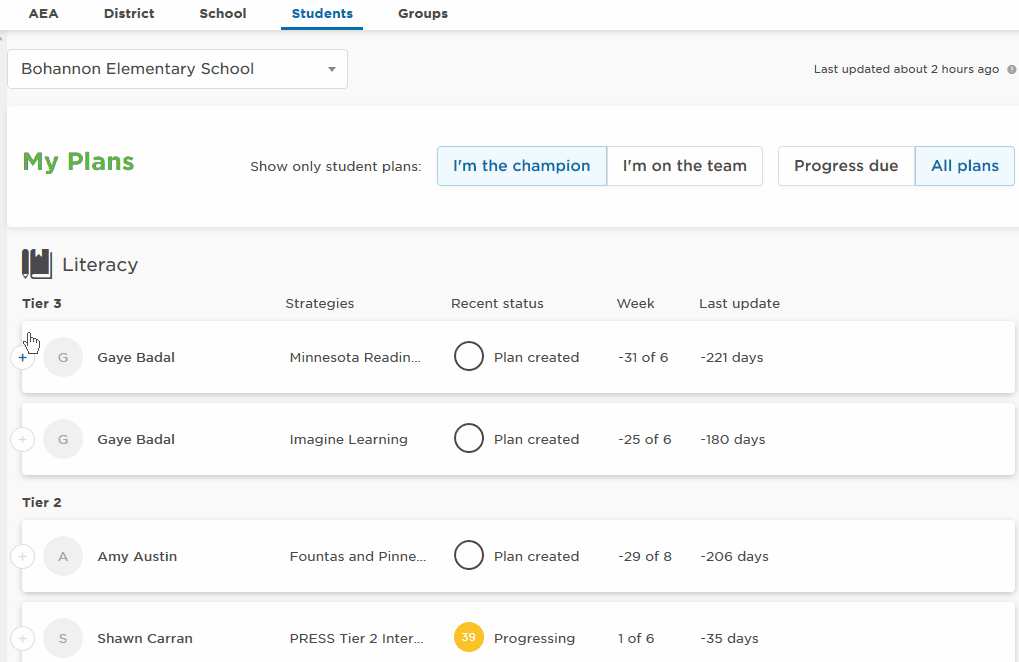Click the Imagine Learning strategy text
Screen dimensions: 1019x662
[x=348, y=439]
